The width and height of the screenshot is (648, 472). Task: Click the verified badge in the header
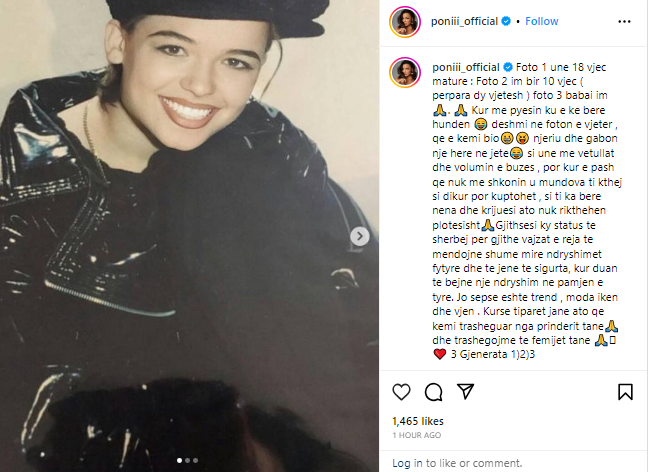point(506,21)
